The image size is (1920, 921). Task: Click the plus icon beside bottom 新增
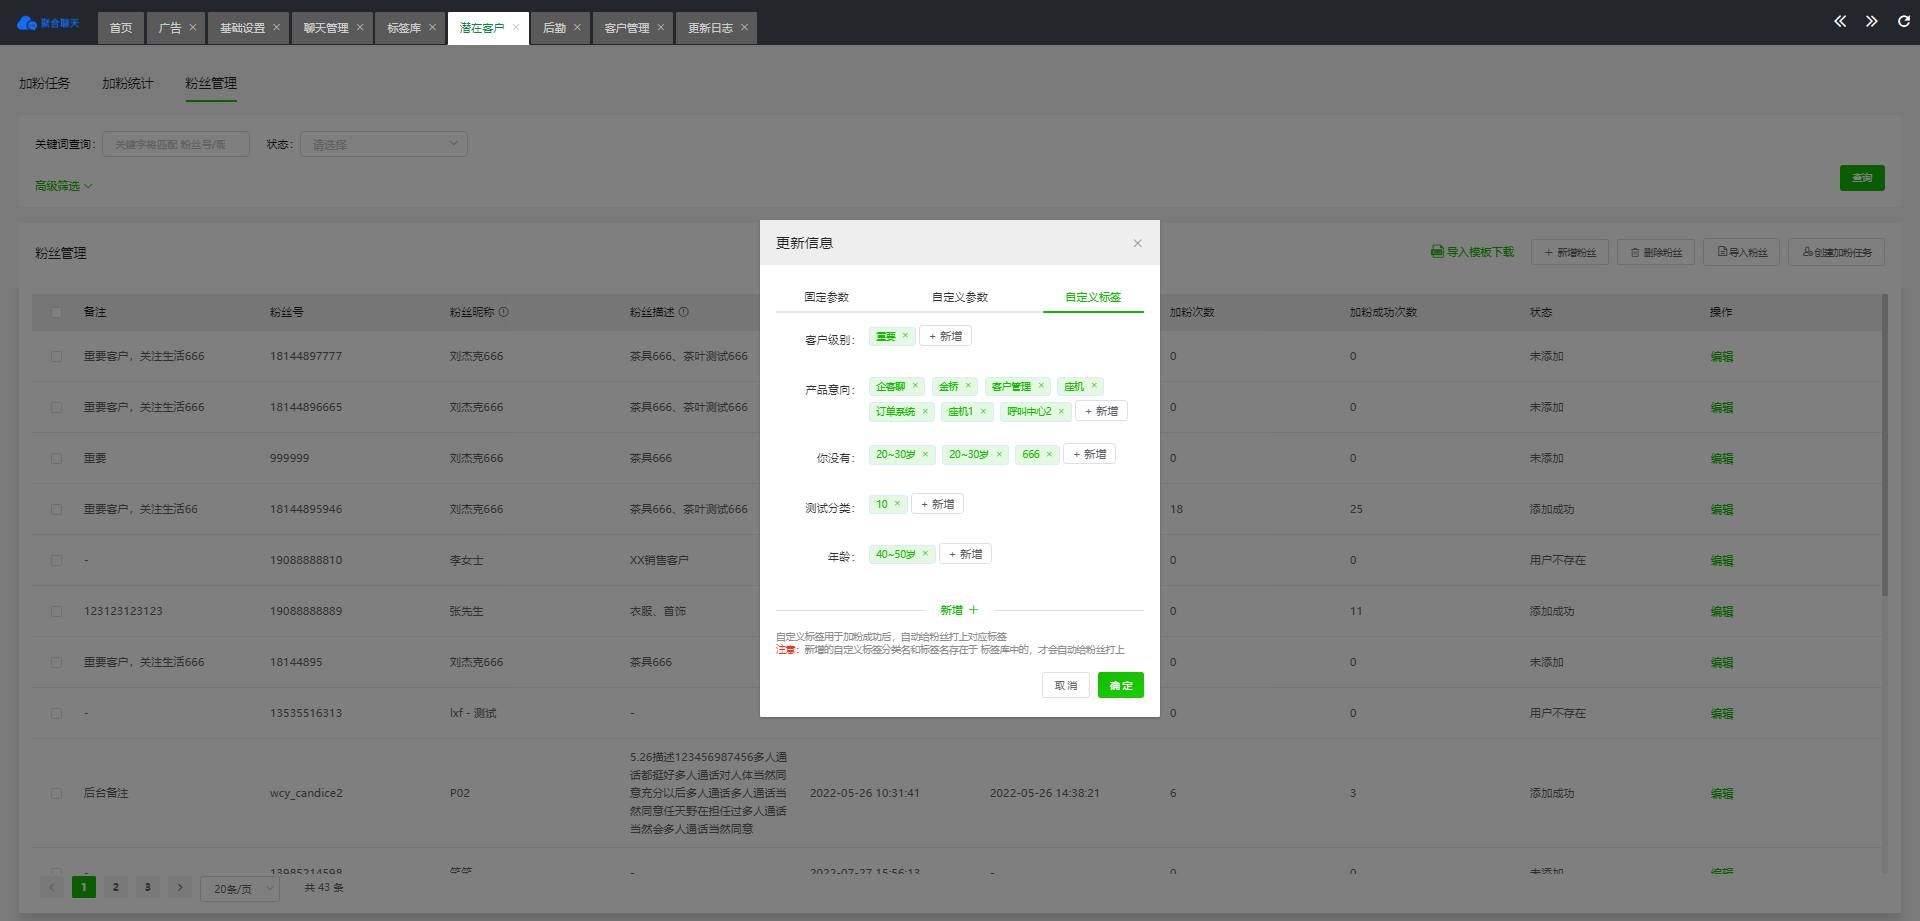pyautogui.click(x=973, y=610)
